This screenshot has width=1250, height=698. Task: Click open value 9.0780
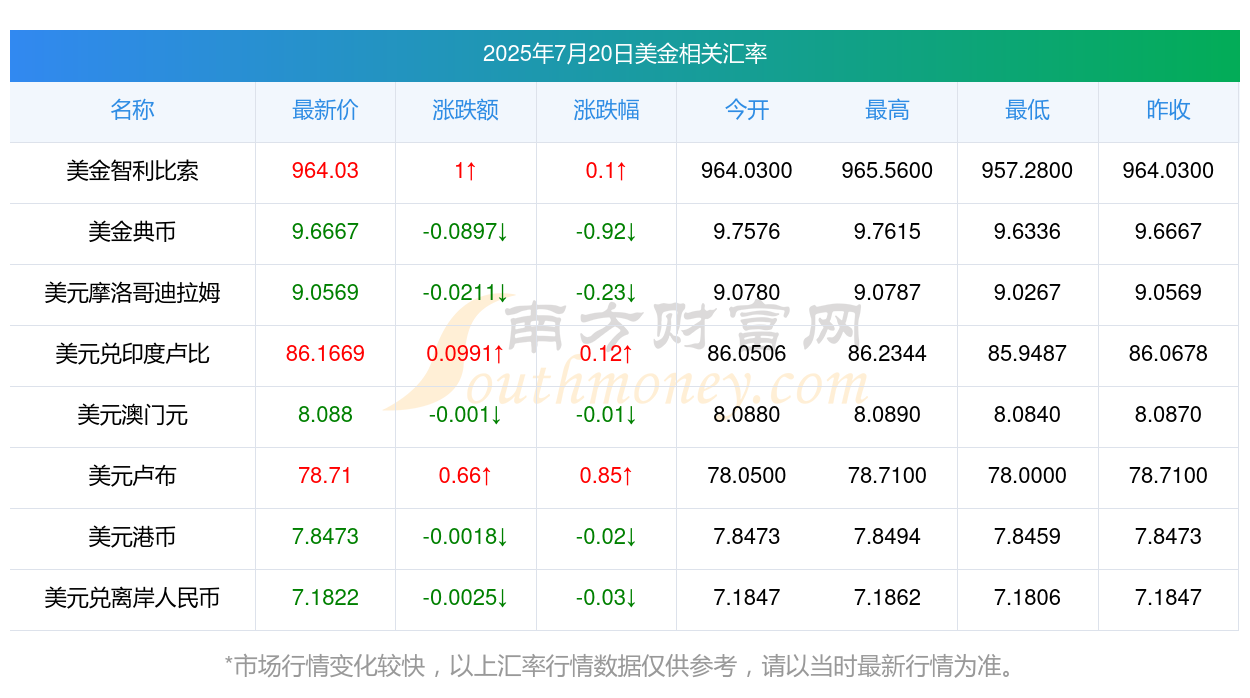[x=747, y=293]
